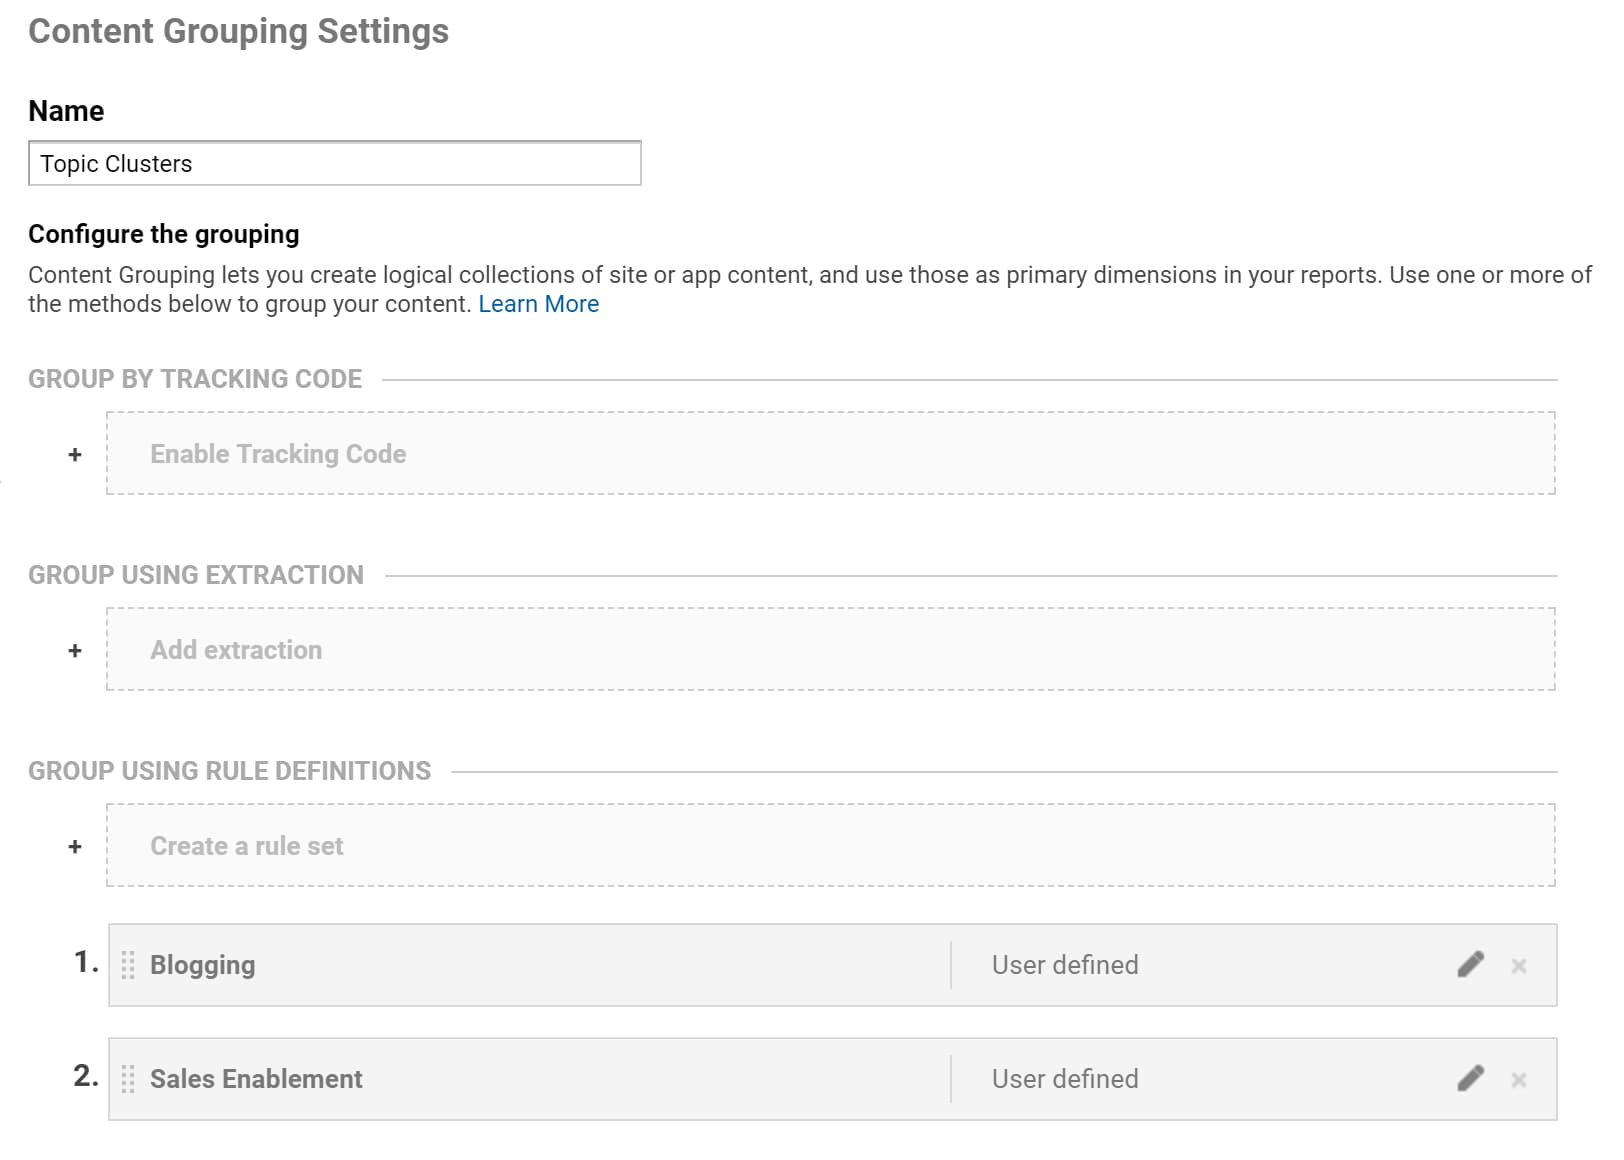Select the Blogging rule name
Viewport: 1624px width, 1160px height.
tap(203, 965)
